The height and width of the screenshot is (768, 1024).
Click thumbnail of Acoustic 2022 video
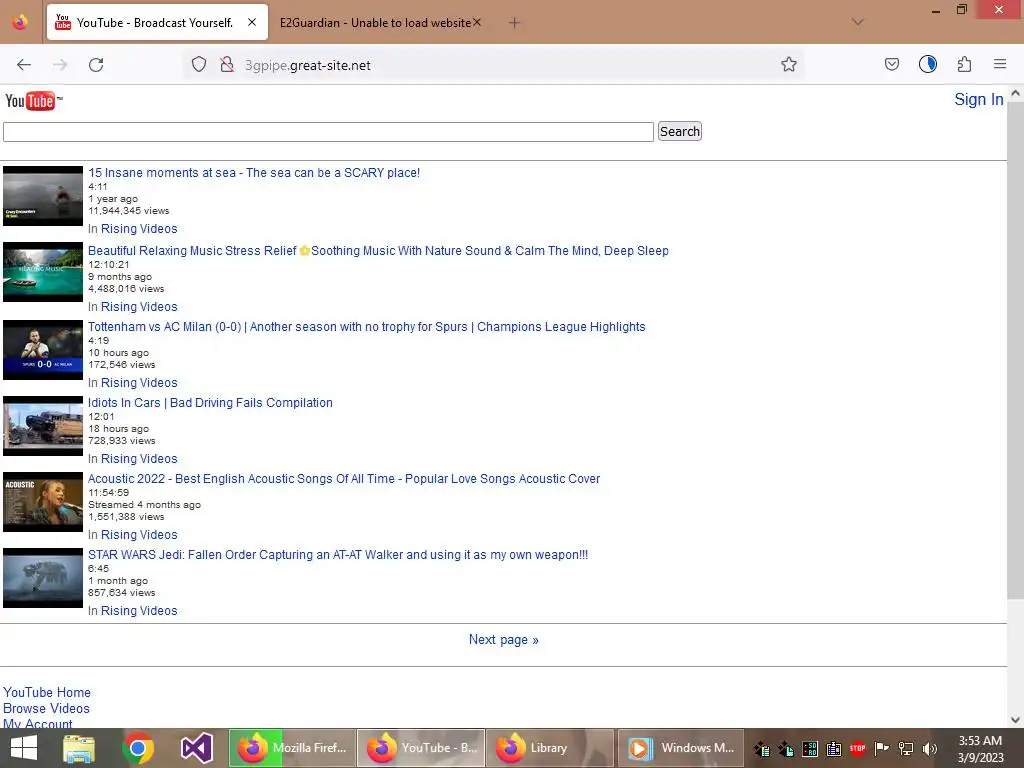(x=43, y=502)
